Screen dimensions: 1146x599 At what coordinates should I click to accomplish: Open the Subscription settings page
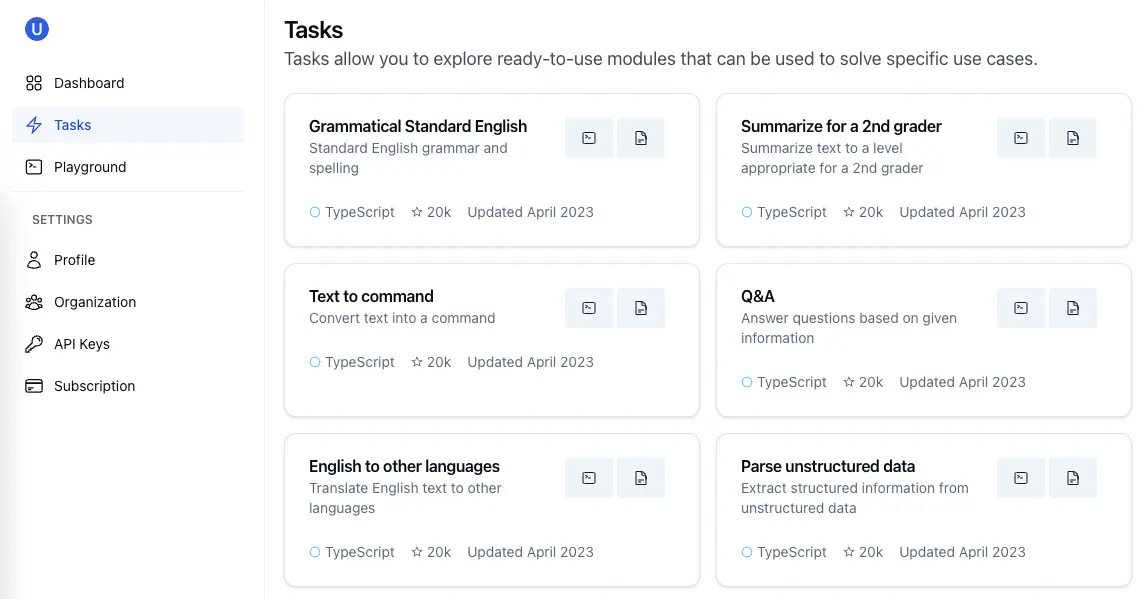coord(94,386)
